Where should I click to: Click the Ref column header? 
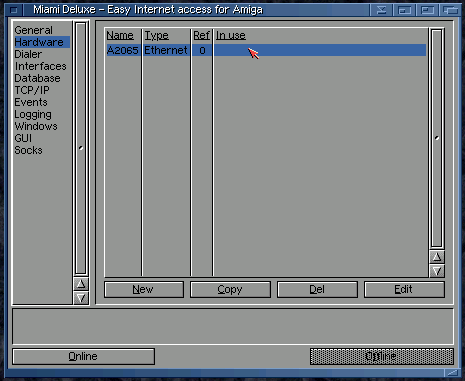point(201,35)
